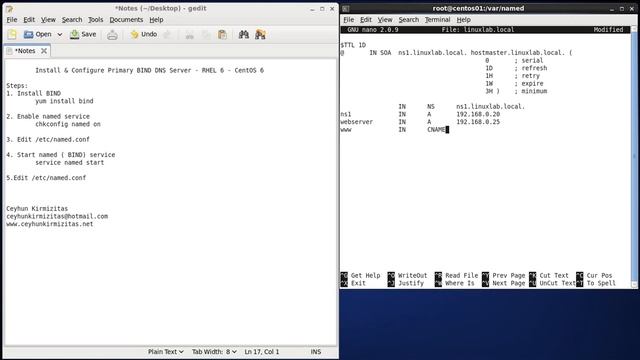Open terminal View menu
Viewport: 640px width, 360px height.
(x=385, y=20)
